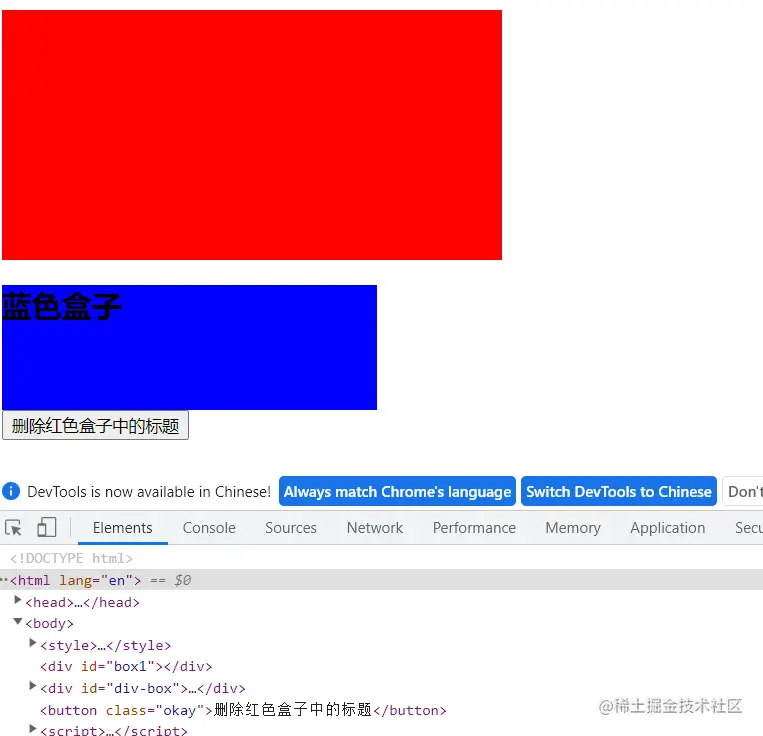This screenshot has width=763, height=736.
Task: Open the Sources tab
Action: [x=291, y=528]
